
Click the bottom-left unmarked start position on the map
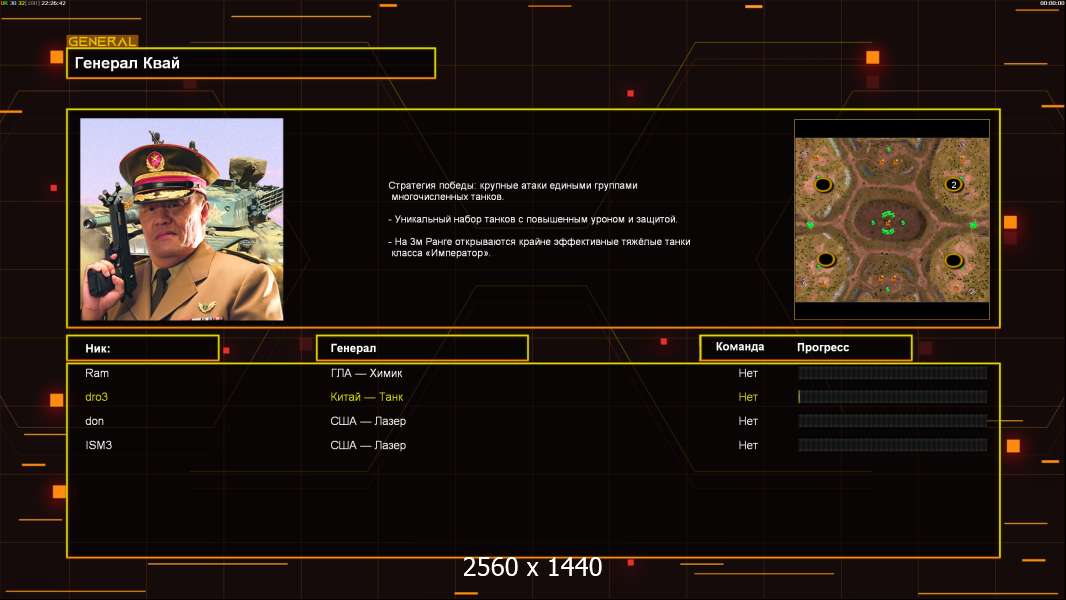point(826,259)
